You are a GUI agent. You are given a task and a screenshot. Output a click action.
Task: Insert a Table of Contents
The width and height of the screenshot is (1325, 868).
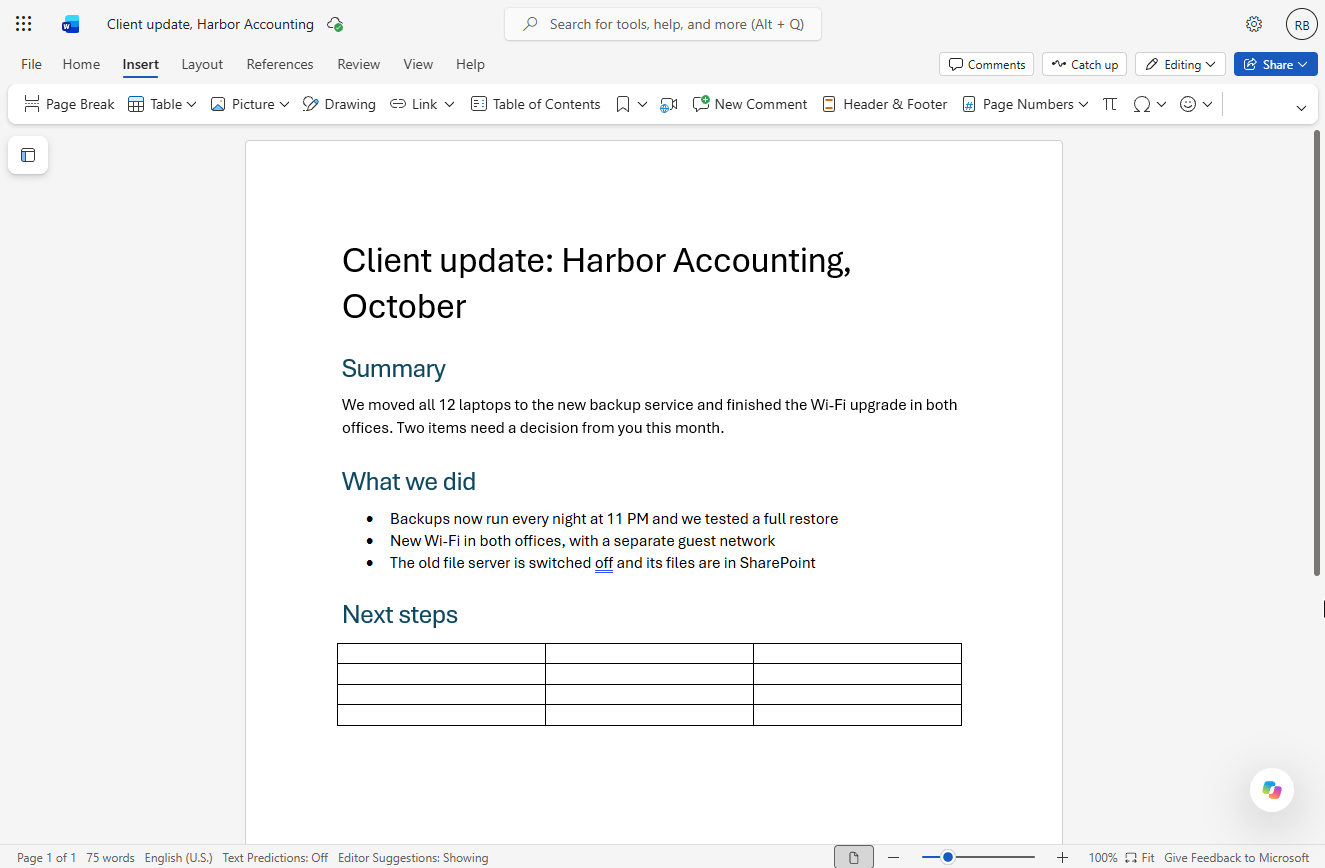click(535, 104)
